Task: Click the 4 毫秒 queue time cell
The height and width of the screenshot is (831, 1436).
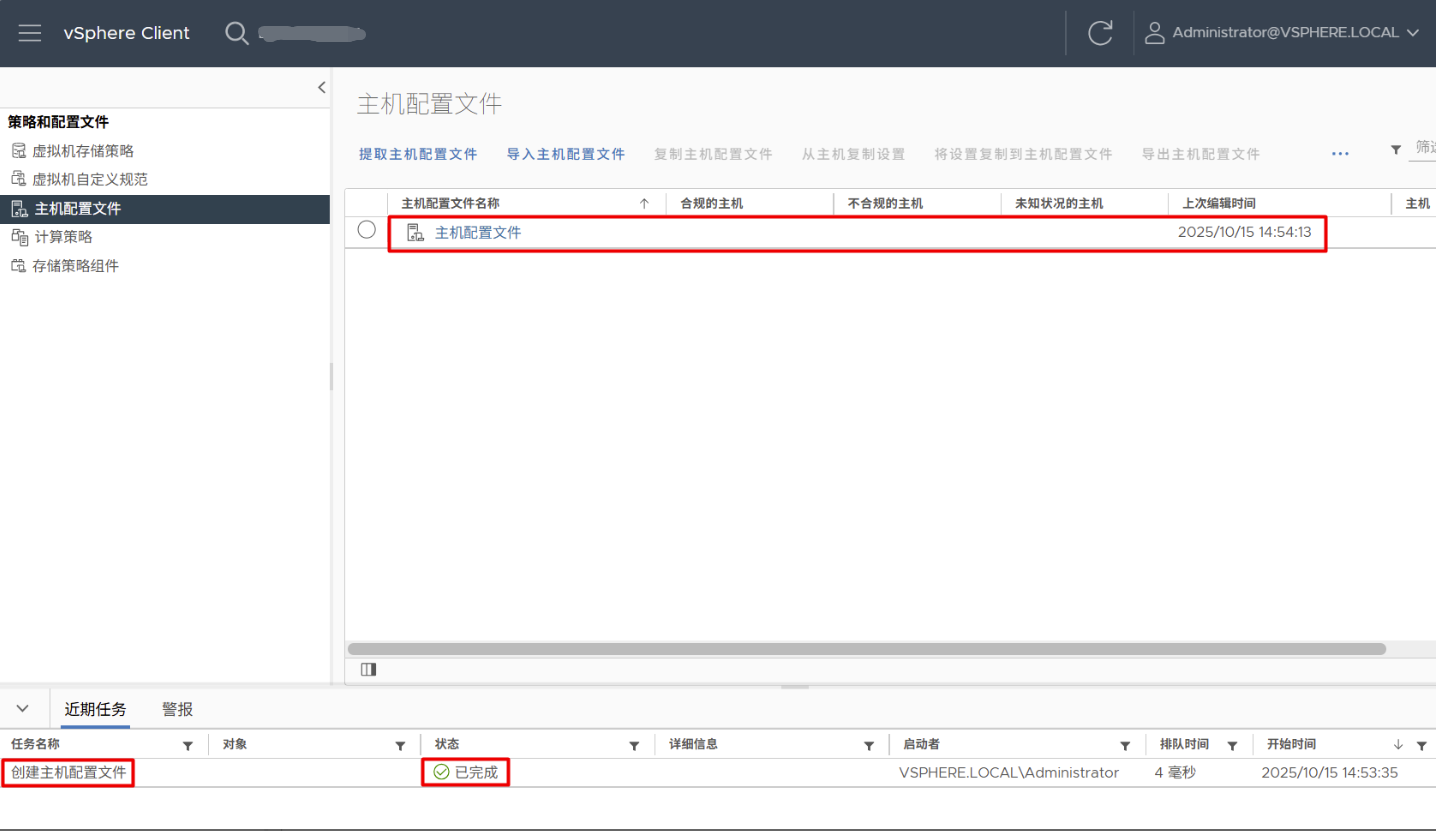Action: coord(1175,773)
